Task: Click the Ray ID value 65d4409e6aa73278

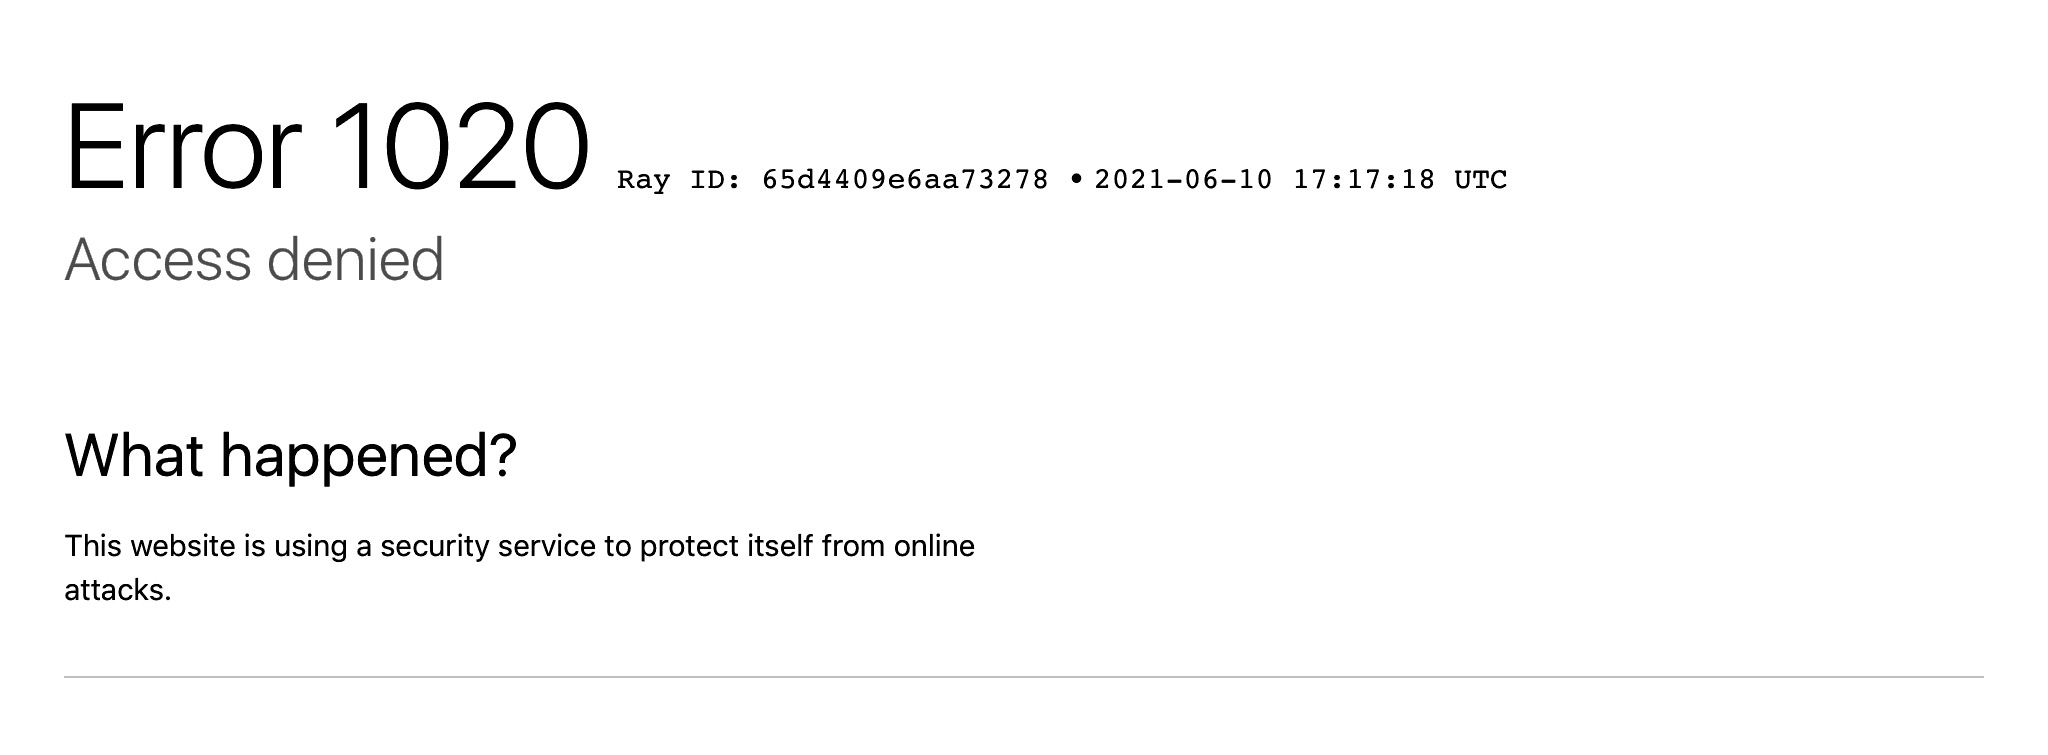Action: tap(905, 180)
